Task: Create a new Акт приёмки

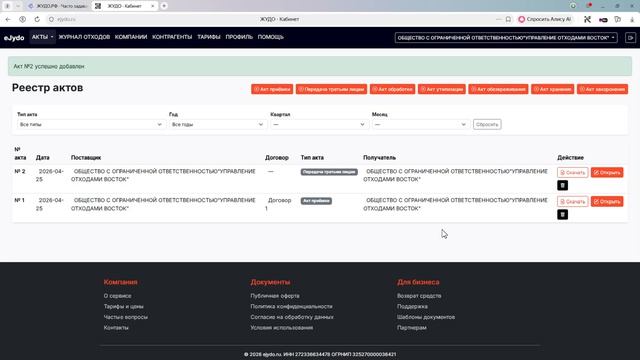Action: [272, 89]
